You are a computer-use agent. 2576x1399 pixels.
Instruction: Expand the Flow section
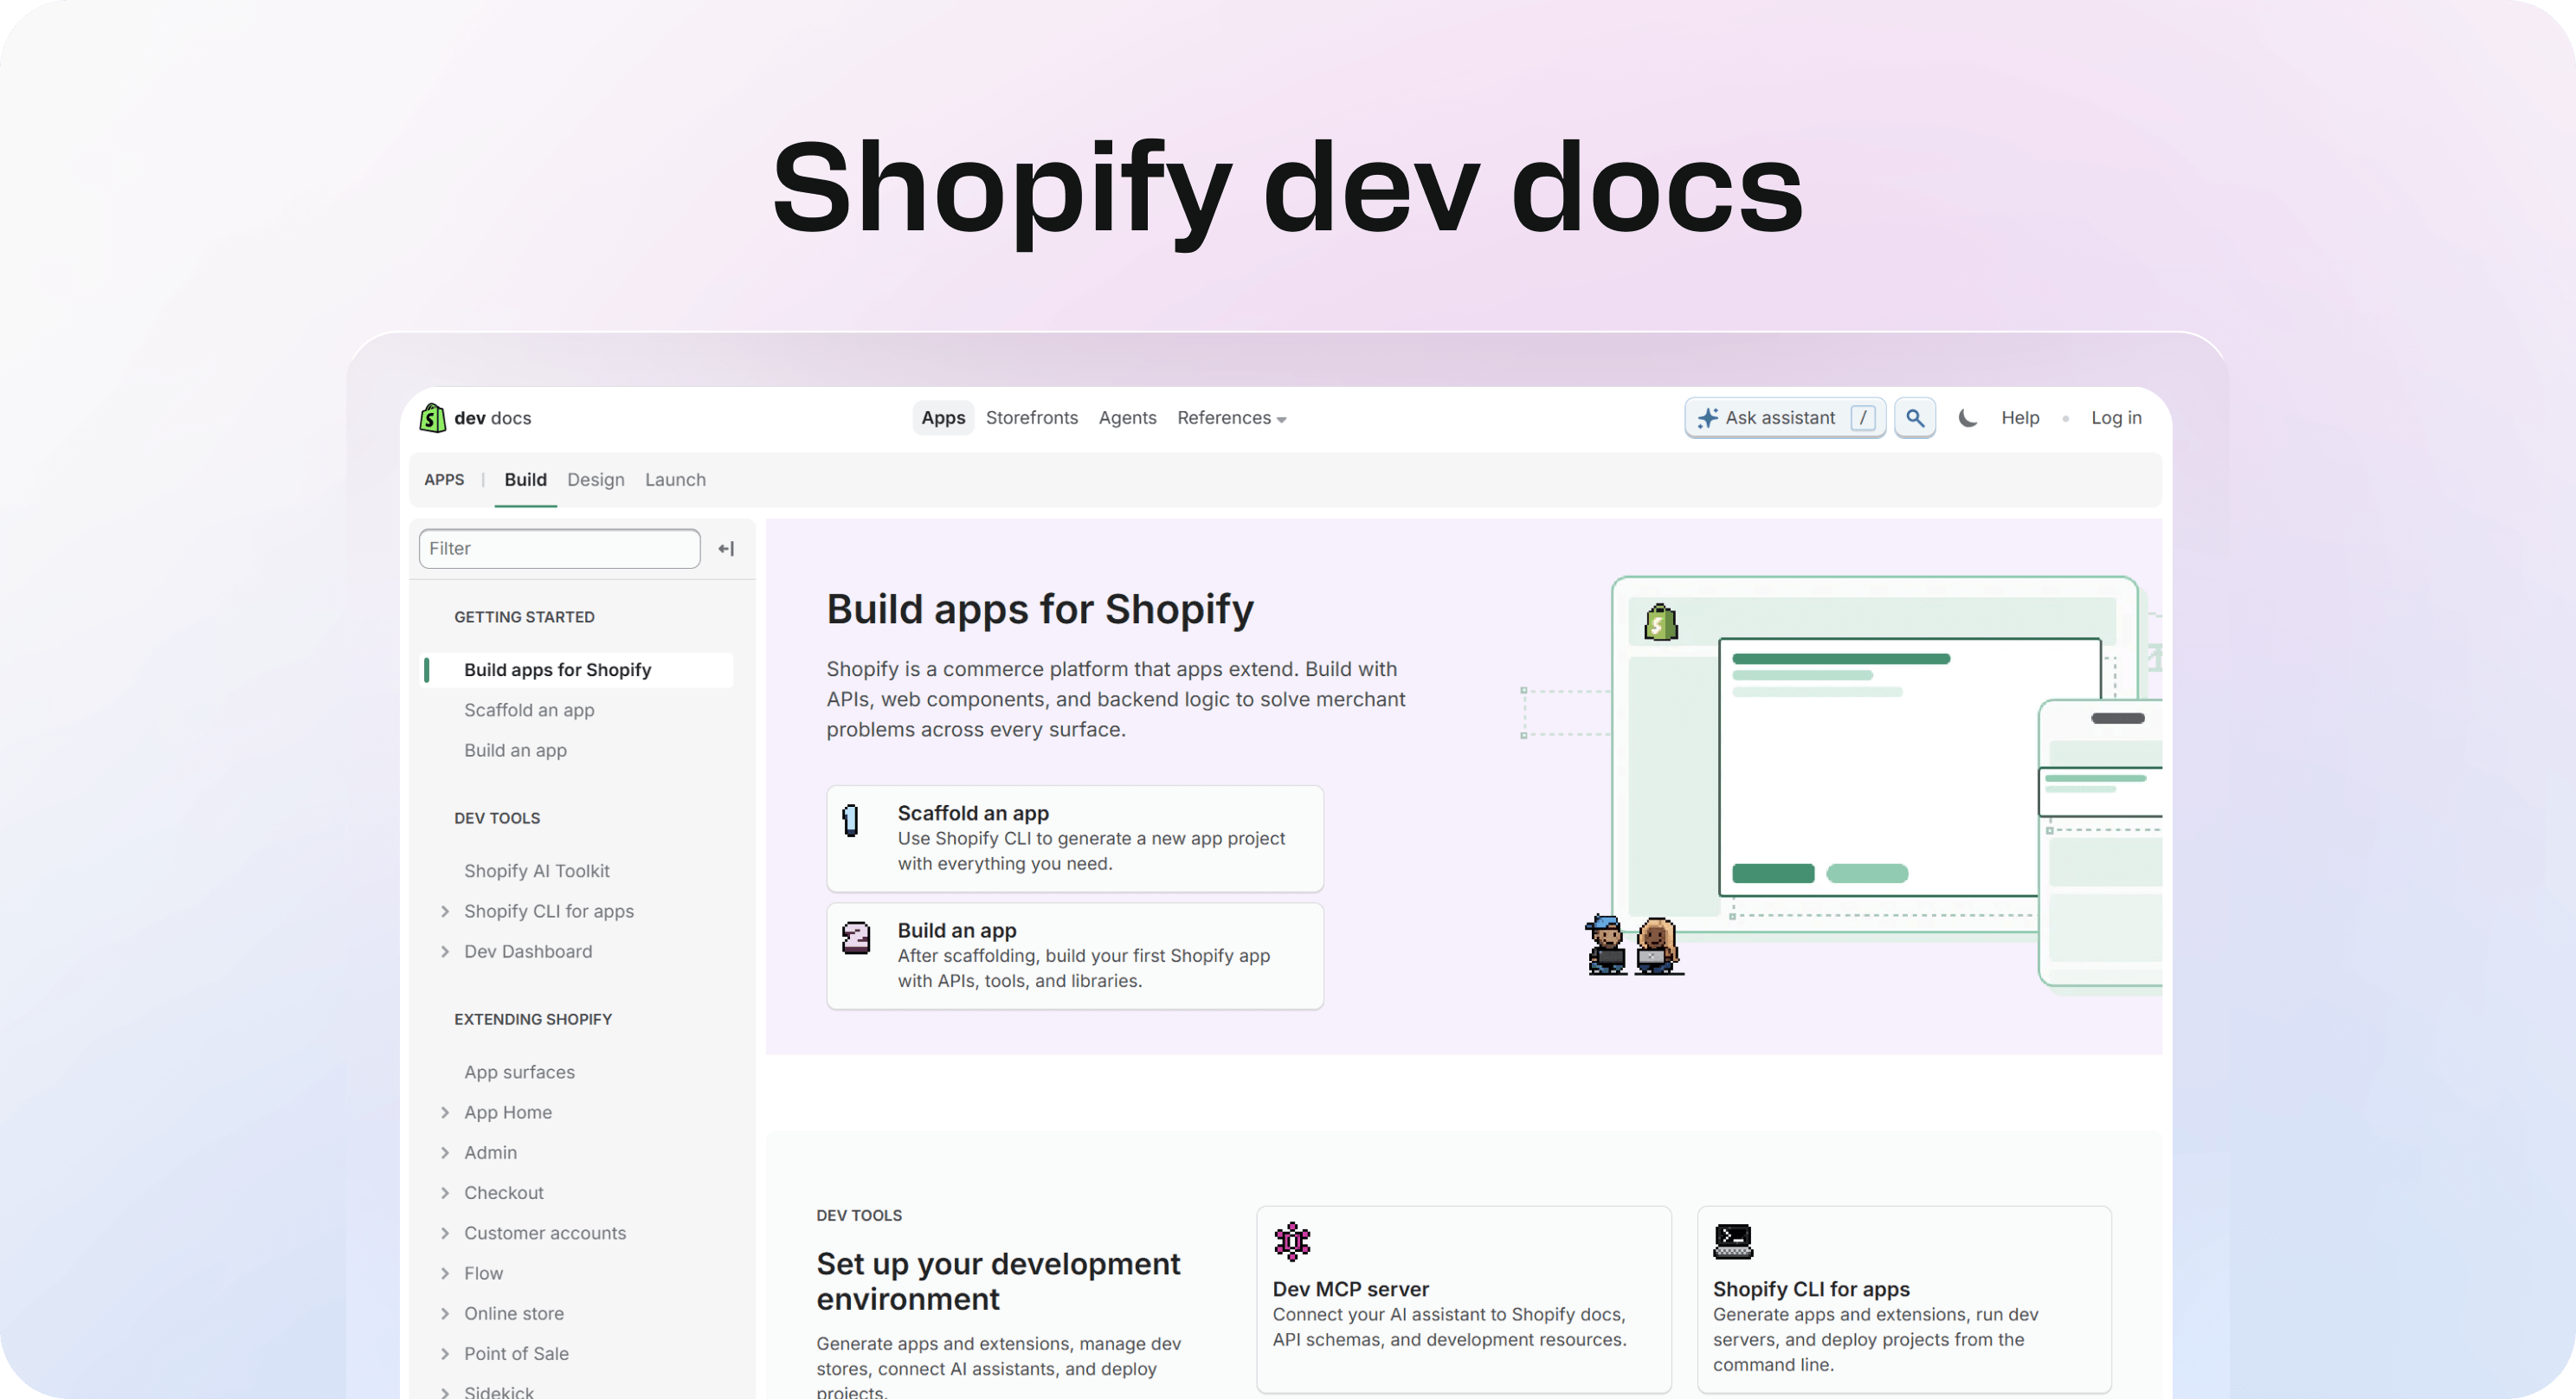point(445,1273)
